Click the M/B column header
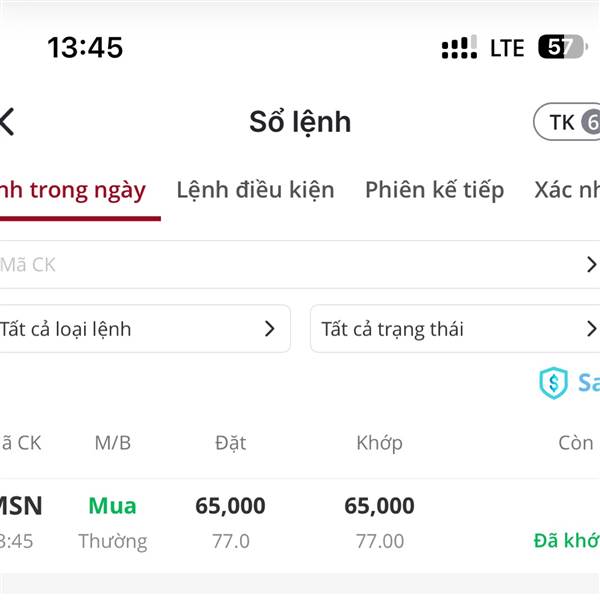The height and width of the screenshot is (600, 600). pos(113,443)
